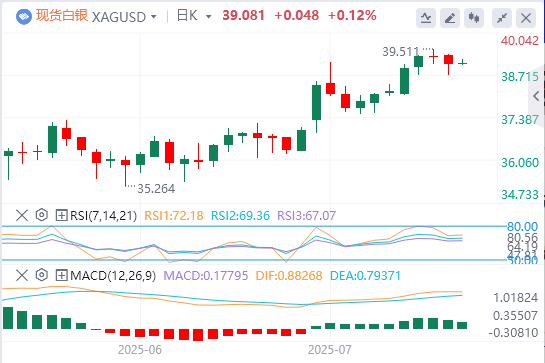Click the 0.35507 MACD axis label

click(x=515, y=316)
